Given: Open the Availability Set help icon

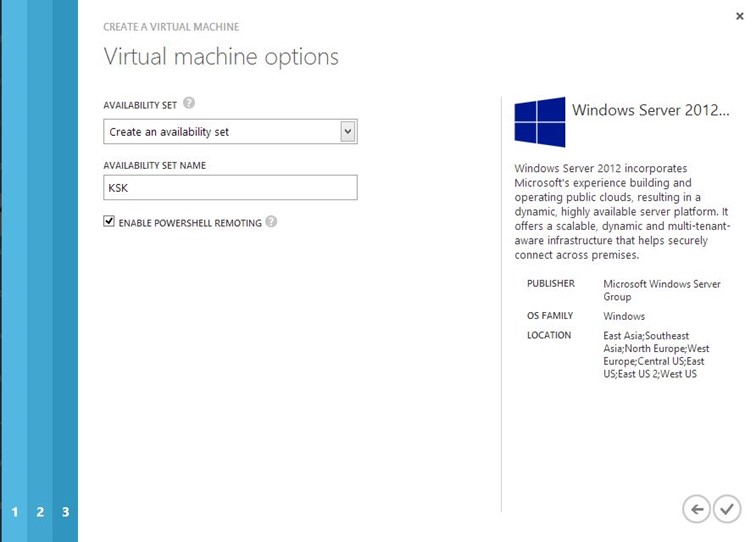Looking at the screenshot, I should [x=189, y=103].
